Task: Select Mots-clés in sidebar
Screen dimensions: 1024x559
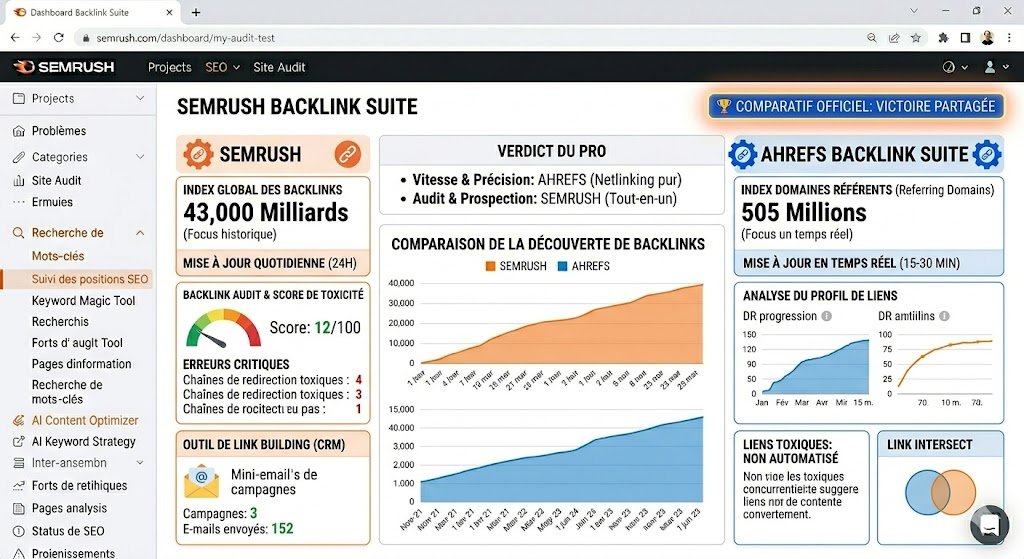Action: pos(58,256)
